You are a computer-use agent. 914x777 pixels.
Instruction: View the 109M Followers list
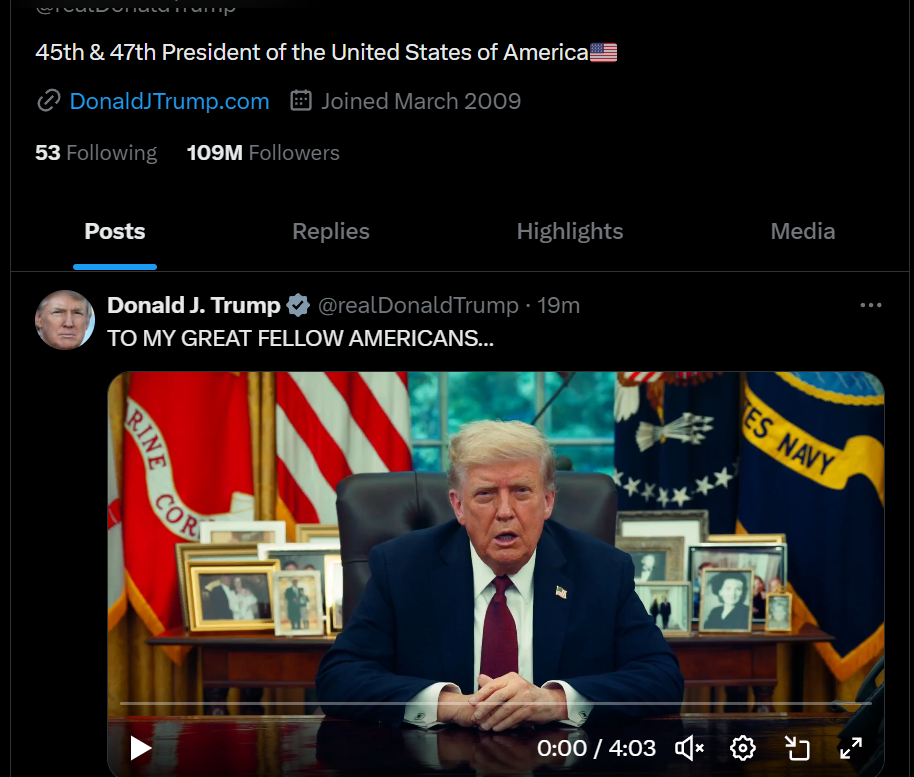pyautogui.click(x=263, y=153)
